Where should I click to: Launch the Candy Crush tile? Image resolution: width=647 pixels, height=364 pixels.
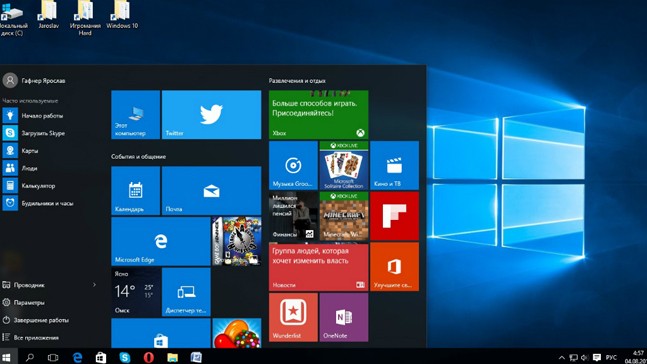pos(237,333)
